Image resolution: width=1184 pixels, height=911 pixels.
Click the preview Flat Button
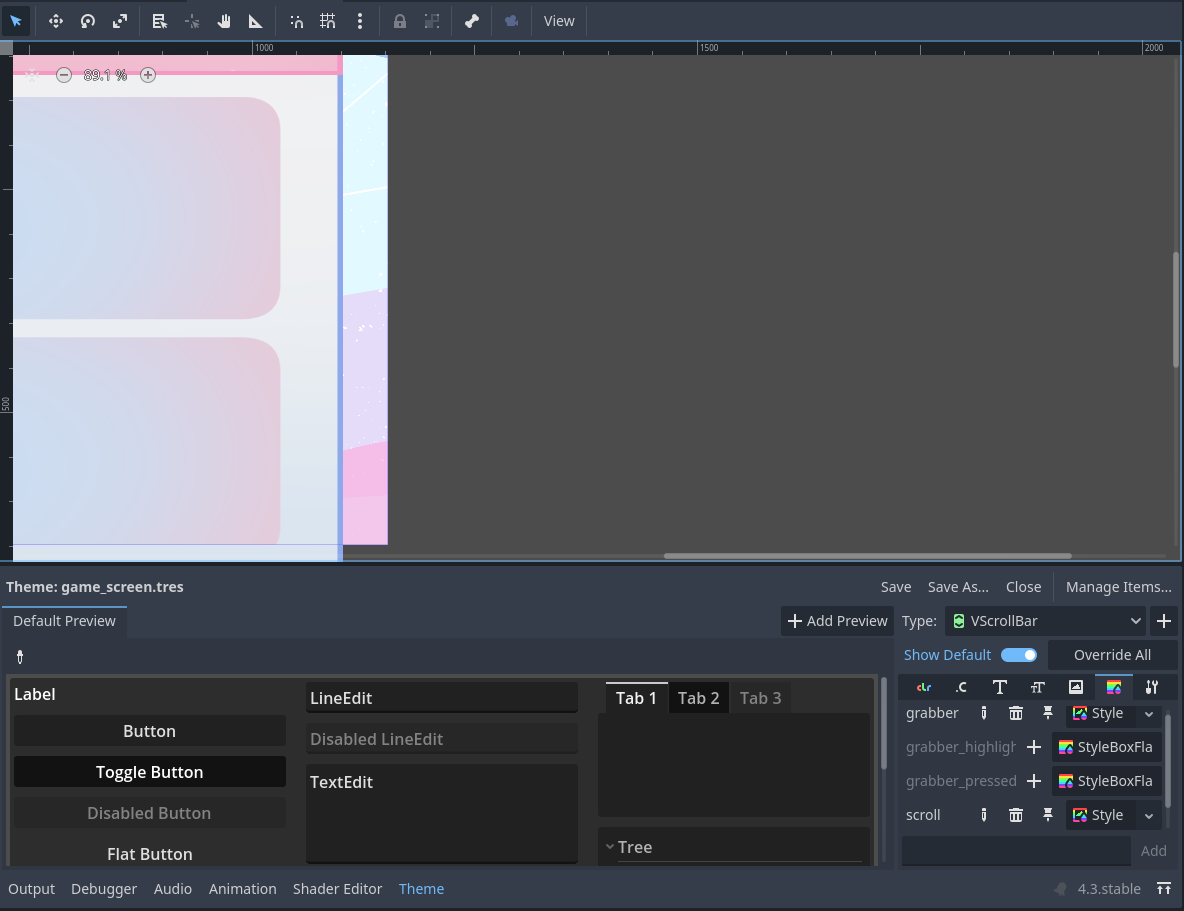click(x=150, y=854)
